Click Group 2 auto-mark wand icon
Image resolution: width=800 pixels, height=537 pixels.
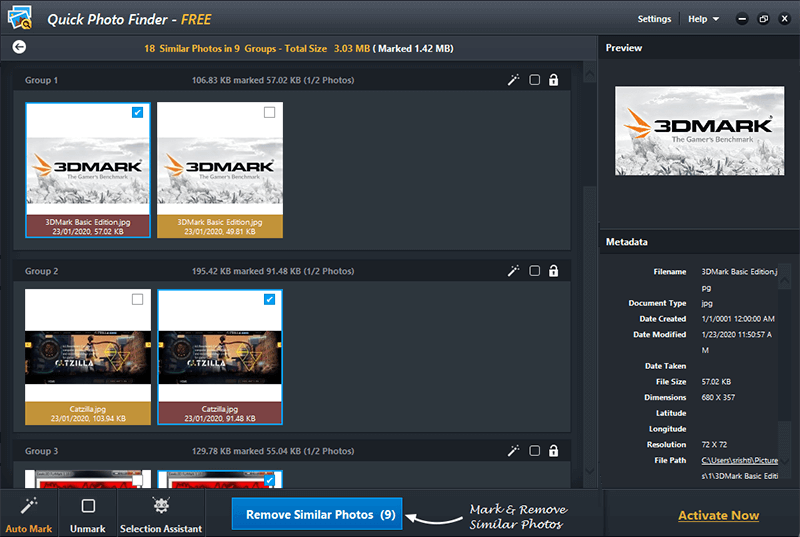(513, 271)
